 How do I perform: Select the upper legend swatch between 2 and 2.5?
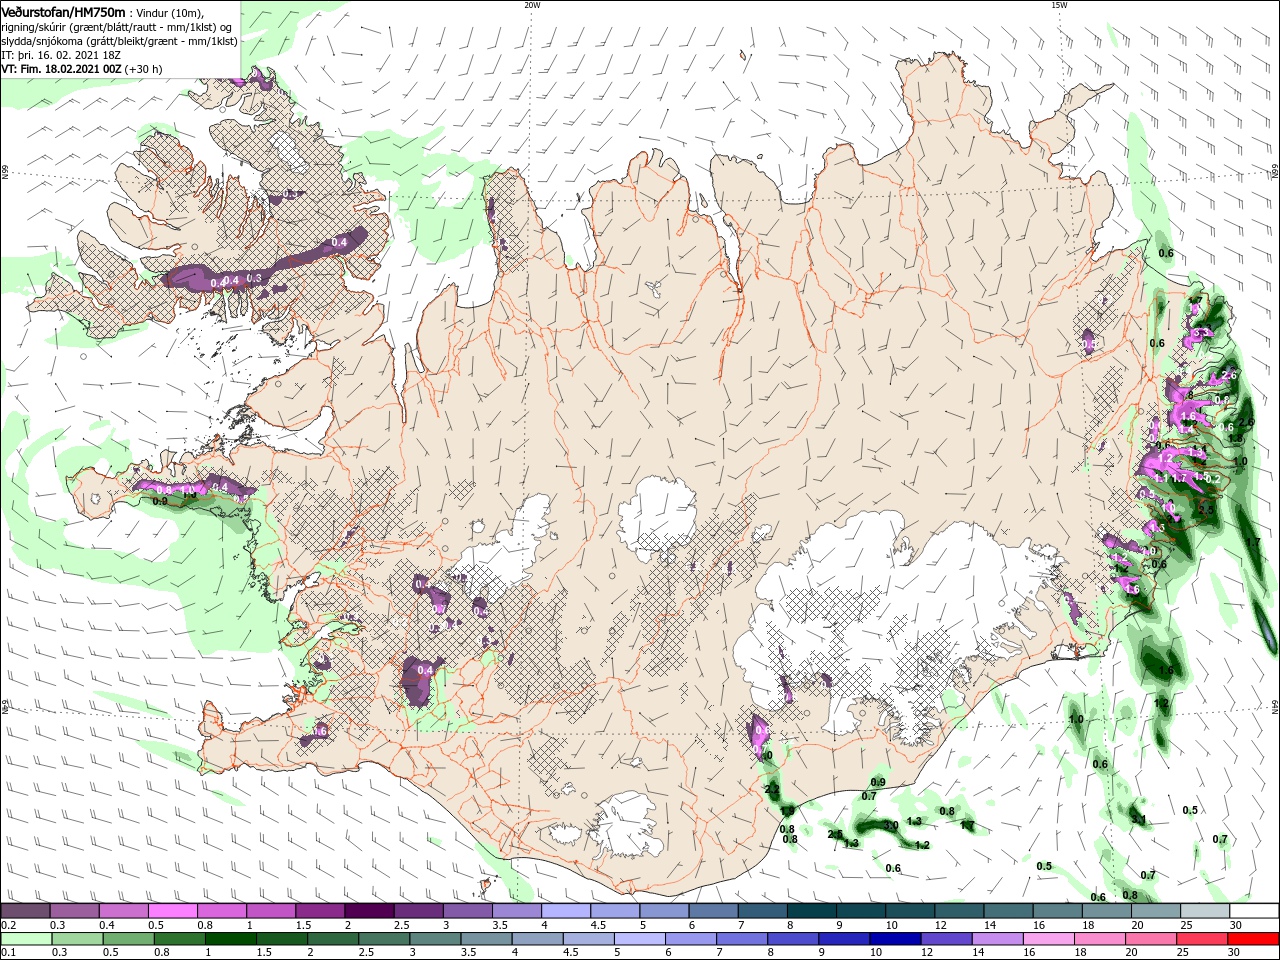pos(368,911)
